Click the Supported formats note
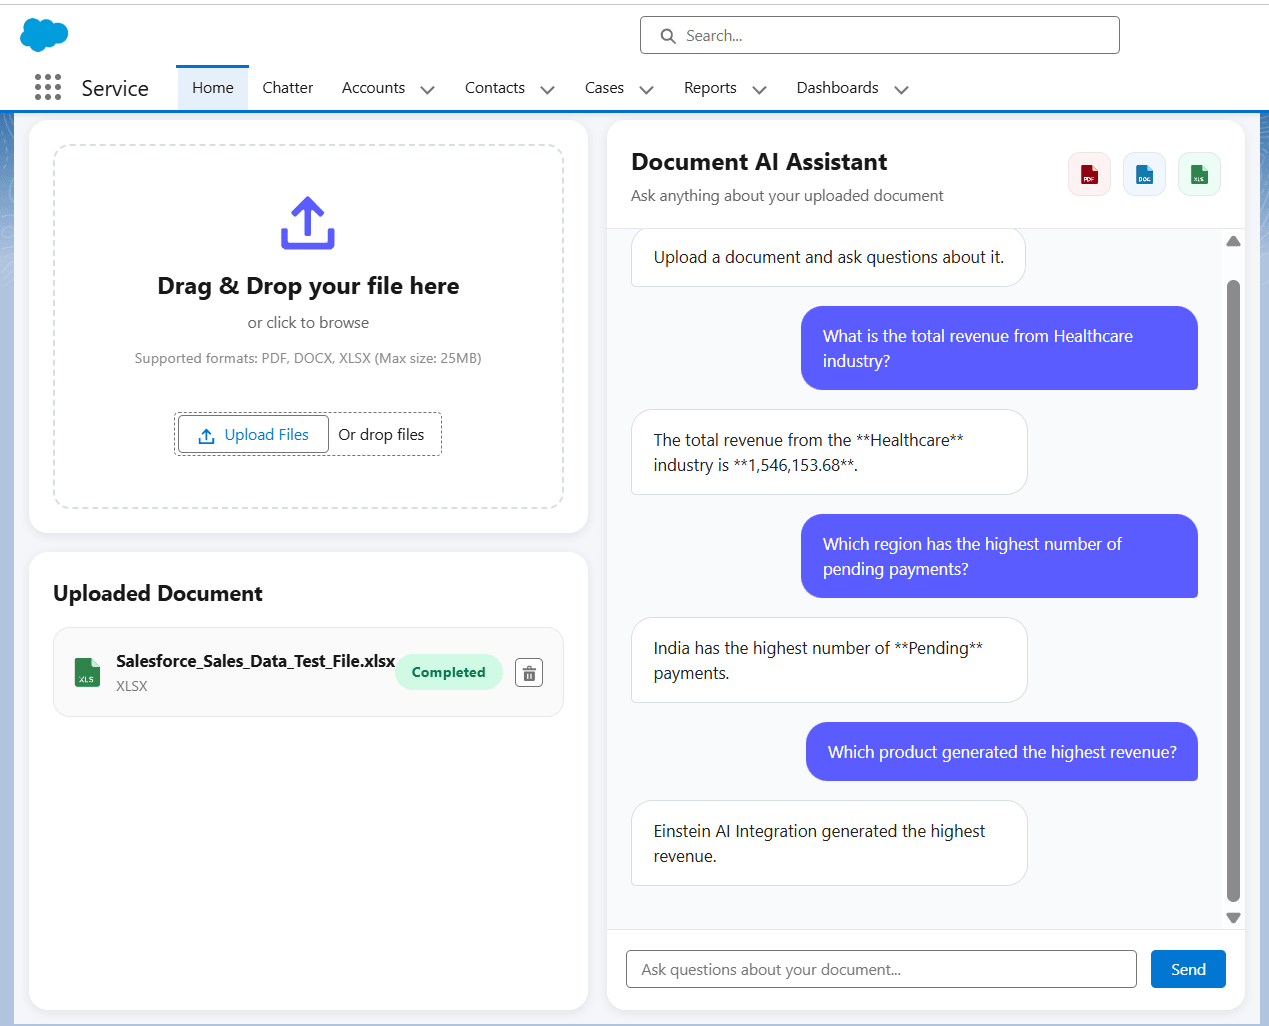This screenshot has height=1026, width=1269. coord(308,358)
